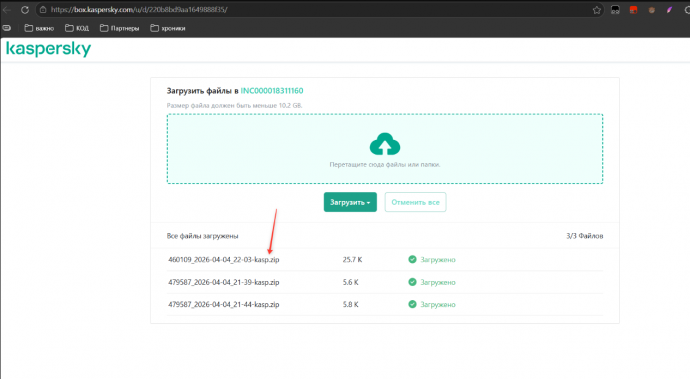Select file 479587_2026-04-04_21-44-kasp.zip
The width and height of the screenshot is (690, 379).
pos(224,304)
